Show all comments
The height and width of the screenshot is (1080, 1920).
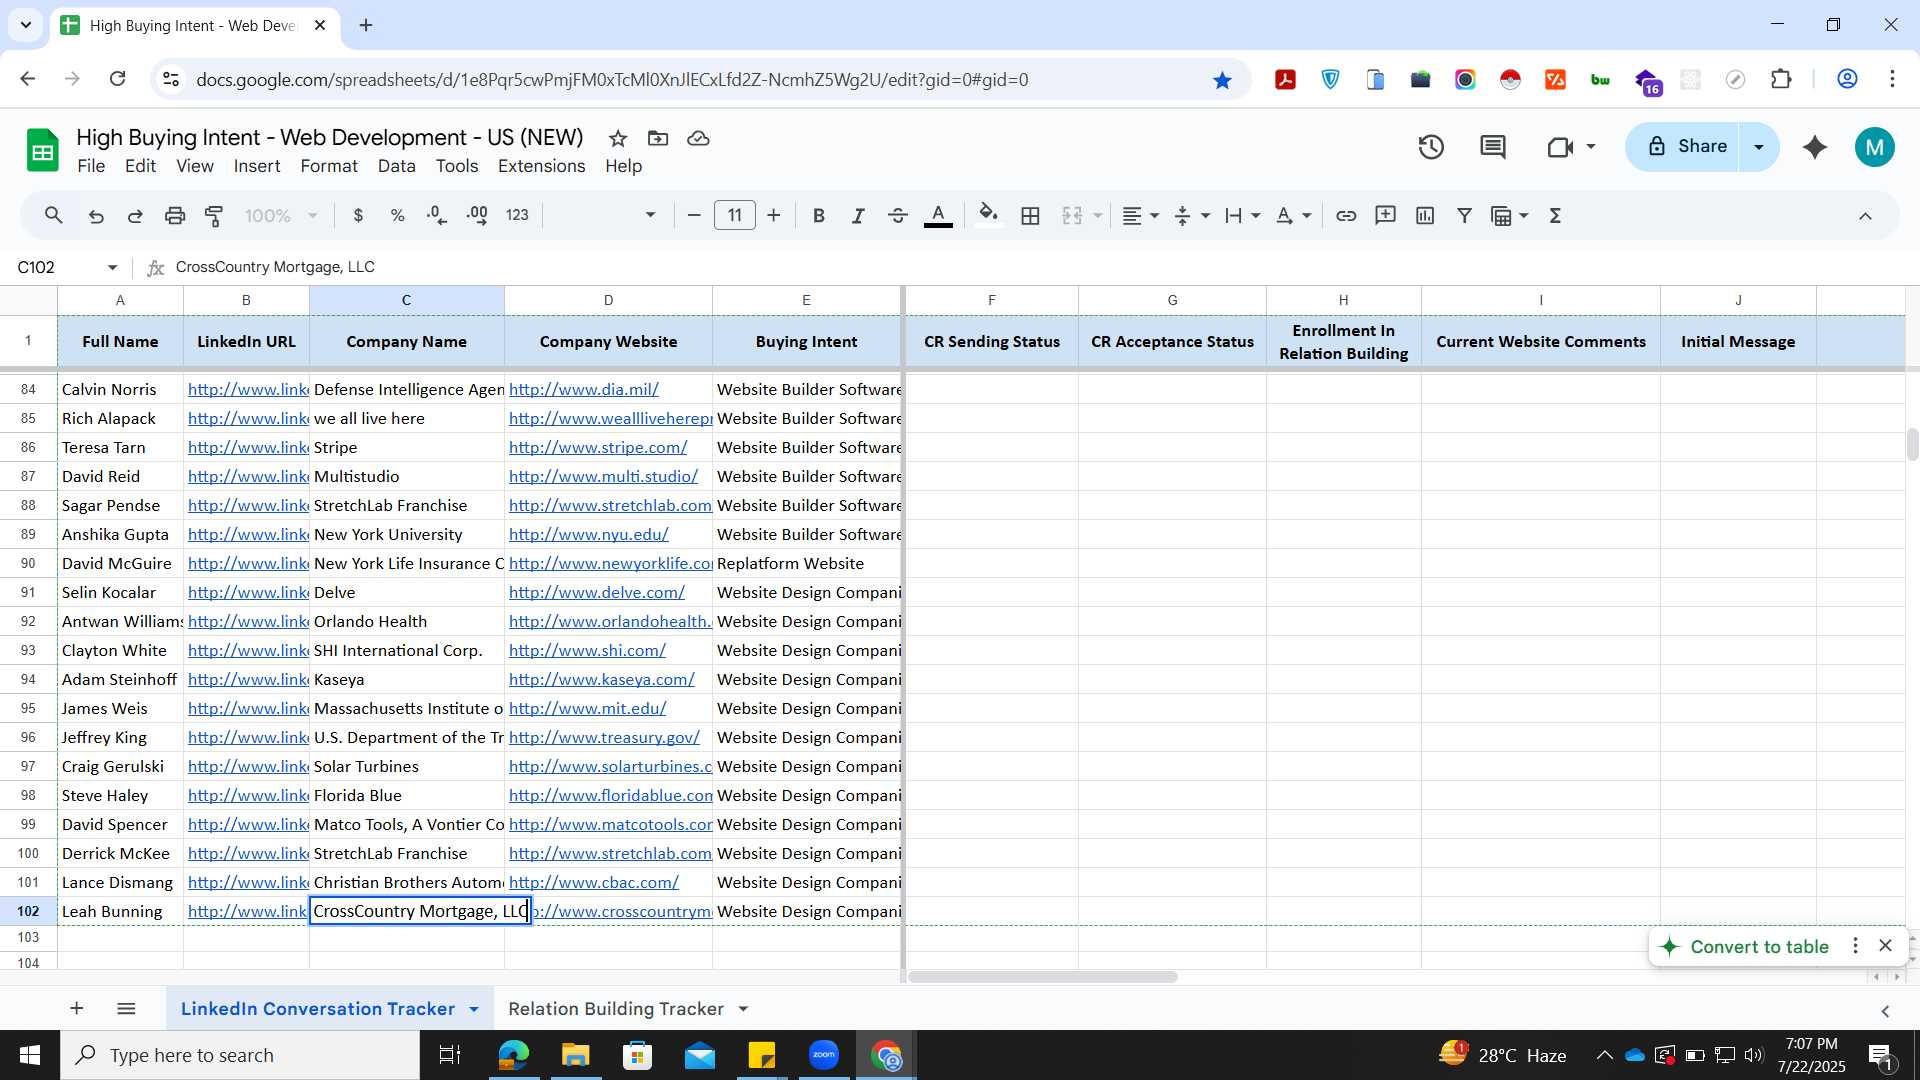(1493, 147)
